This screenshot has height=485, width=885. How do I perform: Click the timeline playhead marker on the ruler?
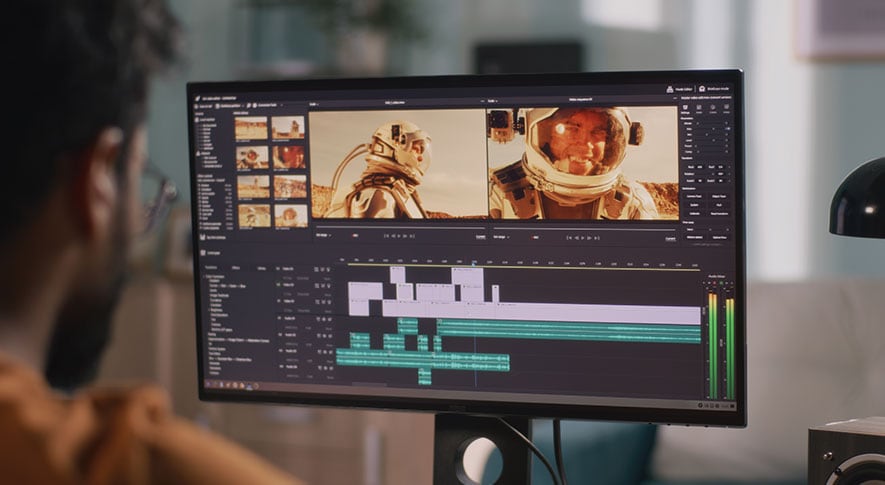pos(474,263)
